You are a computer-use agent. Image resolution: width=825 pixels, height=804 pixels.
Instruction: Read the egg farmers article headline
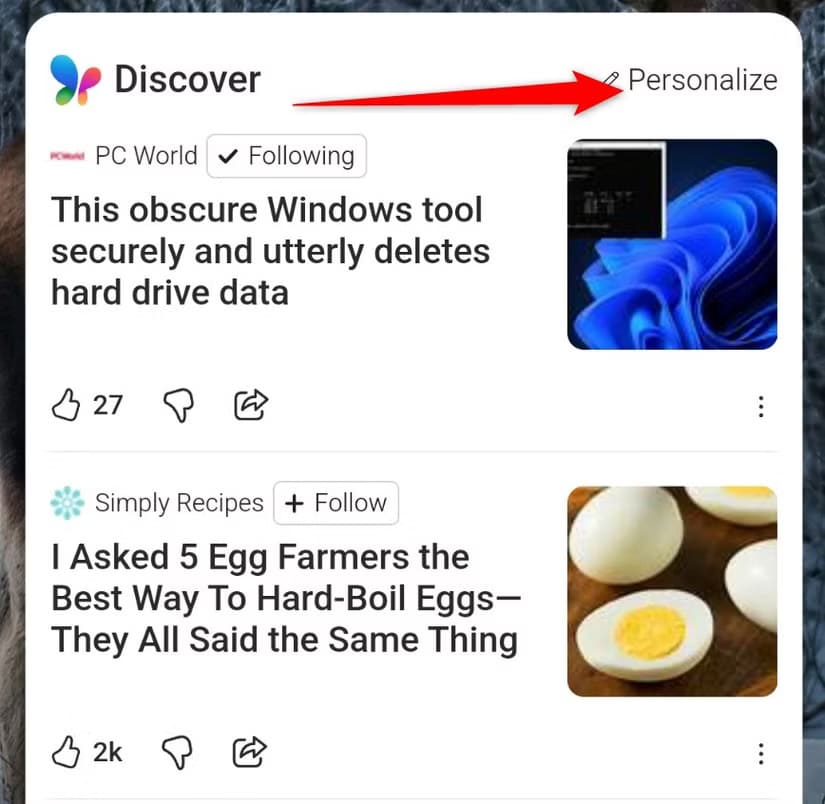tap(285, 597)
